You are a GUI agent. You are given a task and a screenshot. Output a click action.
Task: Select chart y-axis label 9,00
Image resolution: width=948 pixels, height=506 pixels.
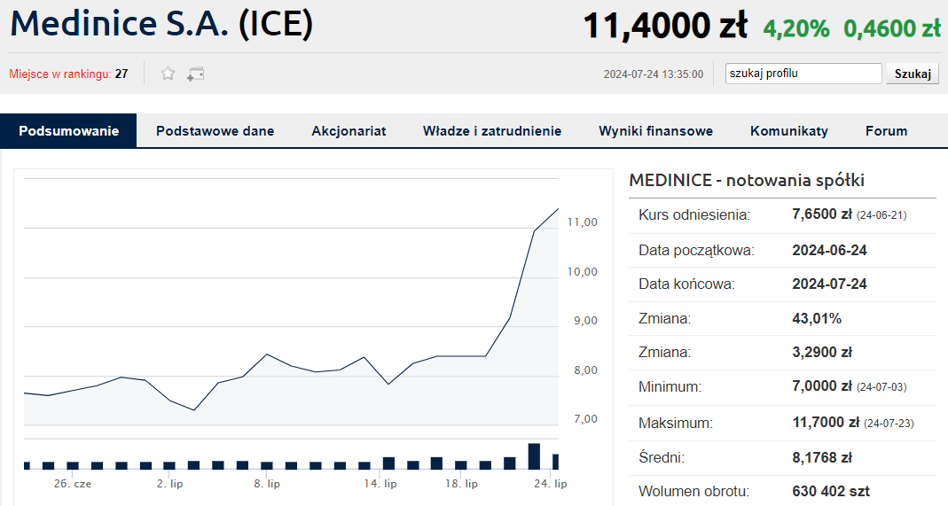coord(585,321)
